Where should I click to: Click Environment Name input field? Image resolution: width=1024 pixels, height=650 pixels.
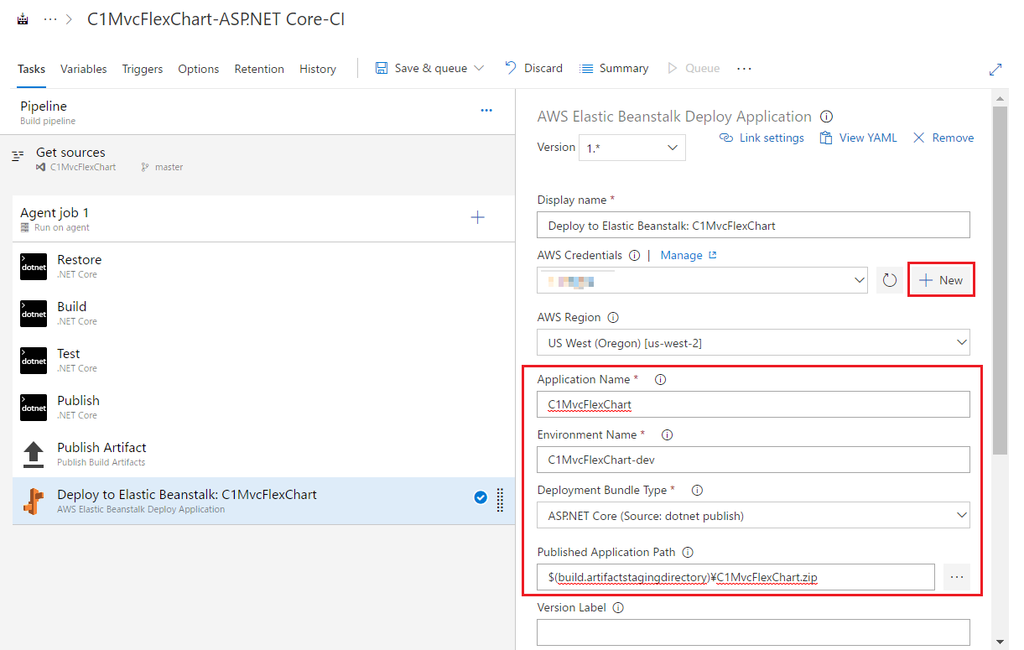point(753,460)
